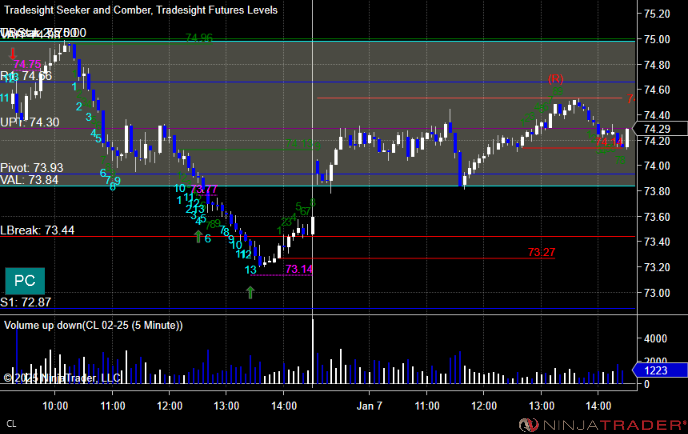Image resolution: width=688 pixels, height=434 pixels.
Task: Click 73.20 on the price axis
Action: 657,267
